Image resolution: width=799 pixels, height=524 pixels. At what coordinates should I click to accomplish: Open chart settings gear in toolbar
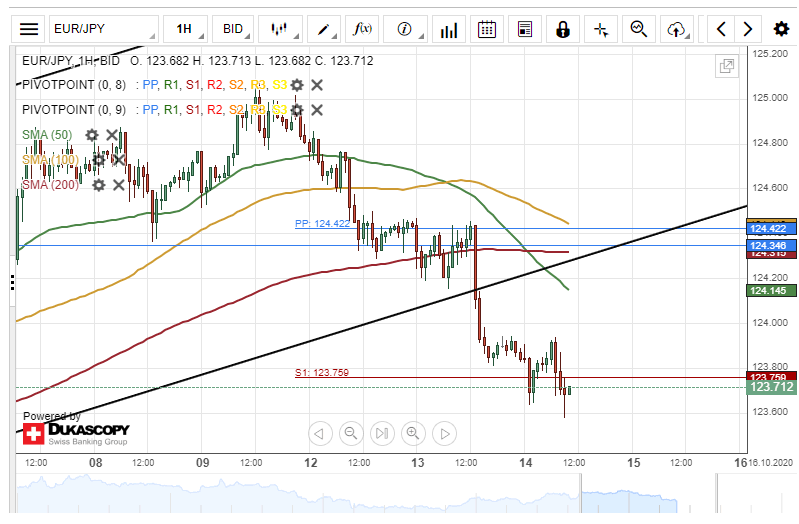(781, 29)
